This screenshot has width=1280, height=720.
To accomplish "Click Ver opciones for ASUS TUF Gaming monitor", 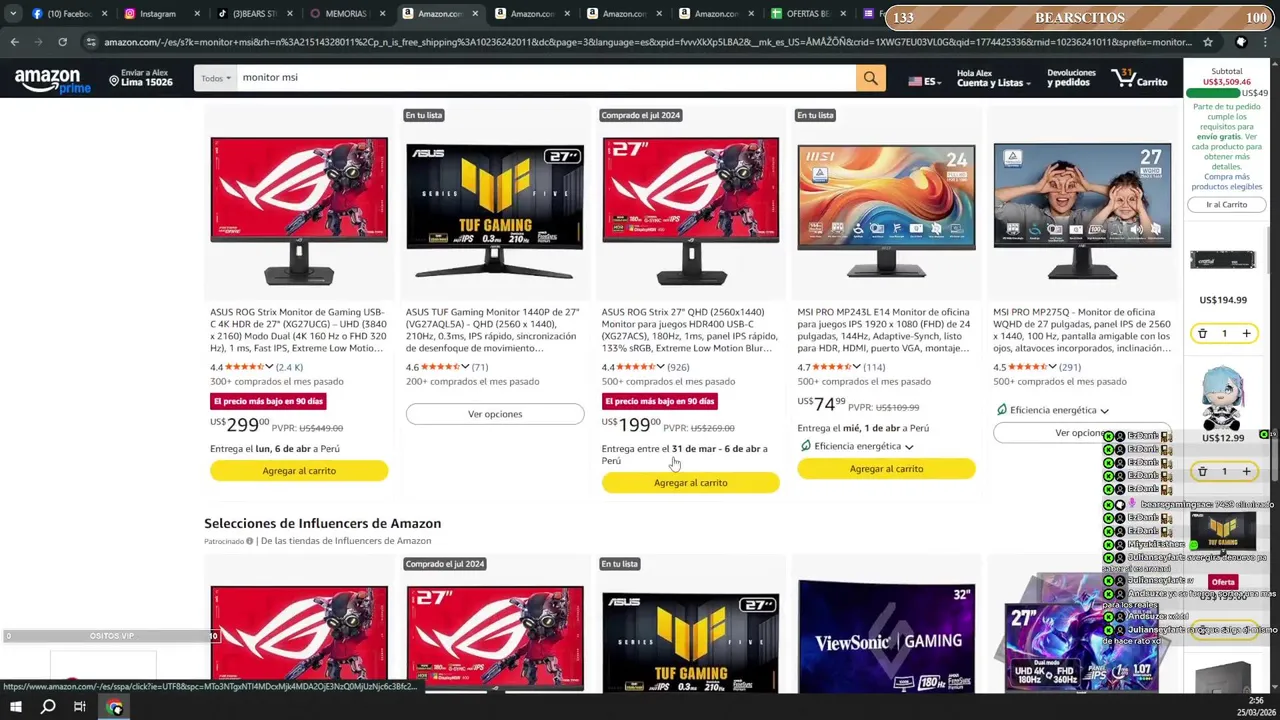I will tap(495, 414).
